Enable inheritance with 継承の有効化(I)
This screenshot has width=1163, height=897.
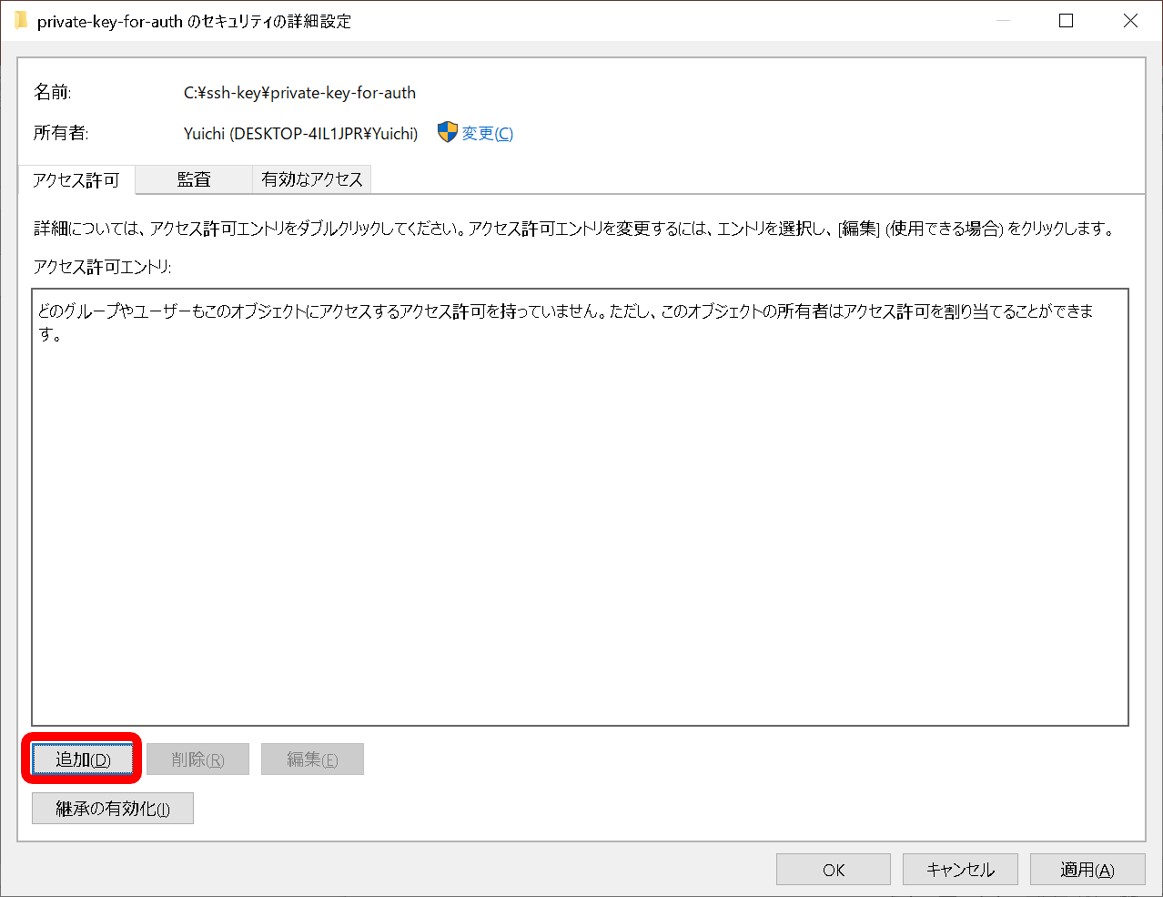tap(112, 809)
